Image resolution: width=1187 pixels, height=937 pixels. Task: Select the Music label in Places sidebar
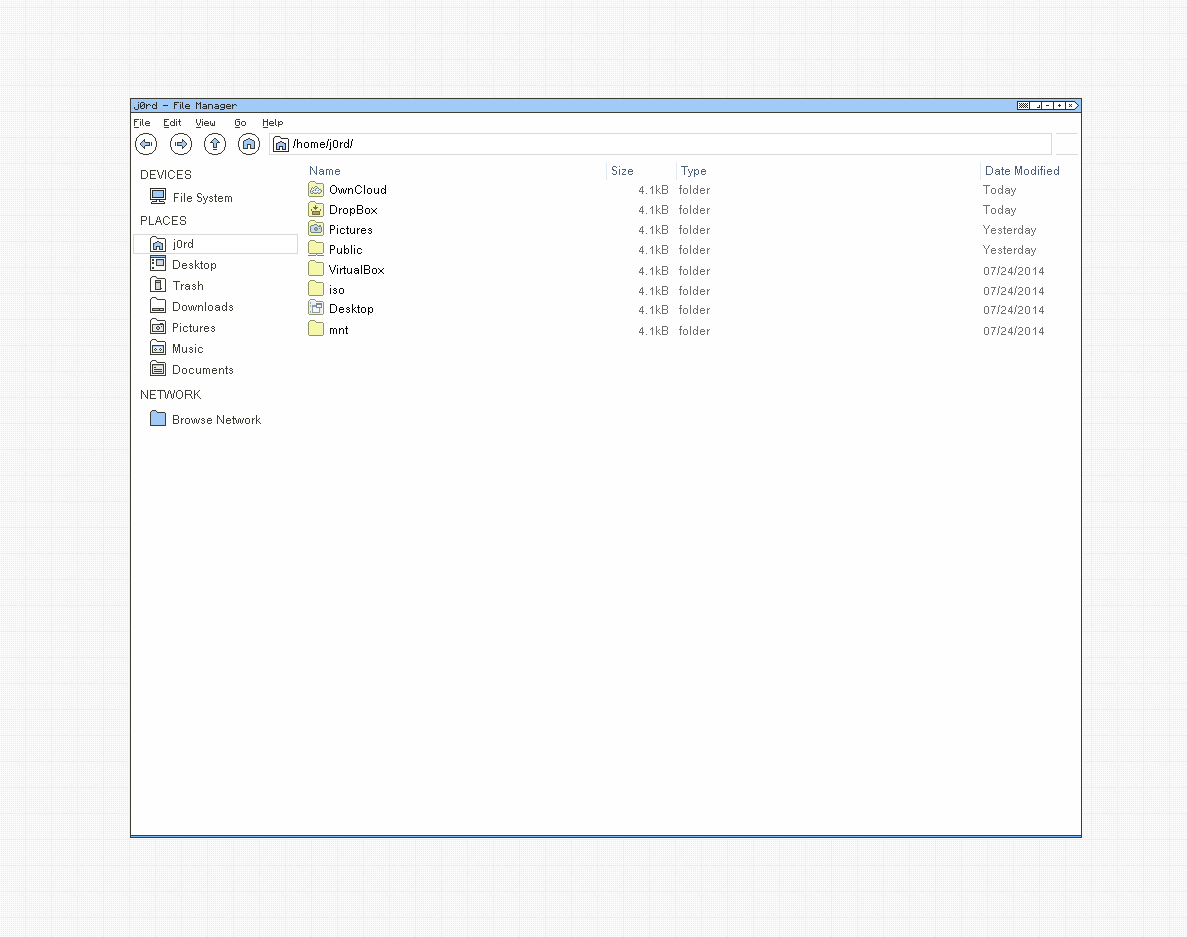click(188, 349)
